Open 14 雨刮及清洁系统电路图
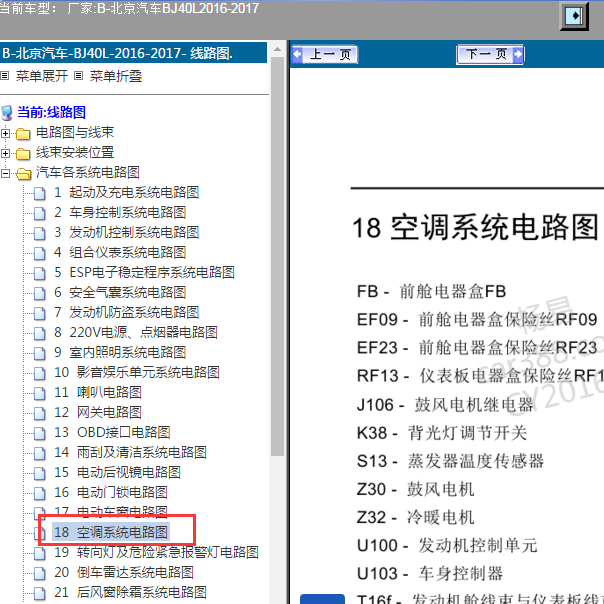604x604 pixels. [x=130, y=453]
